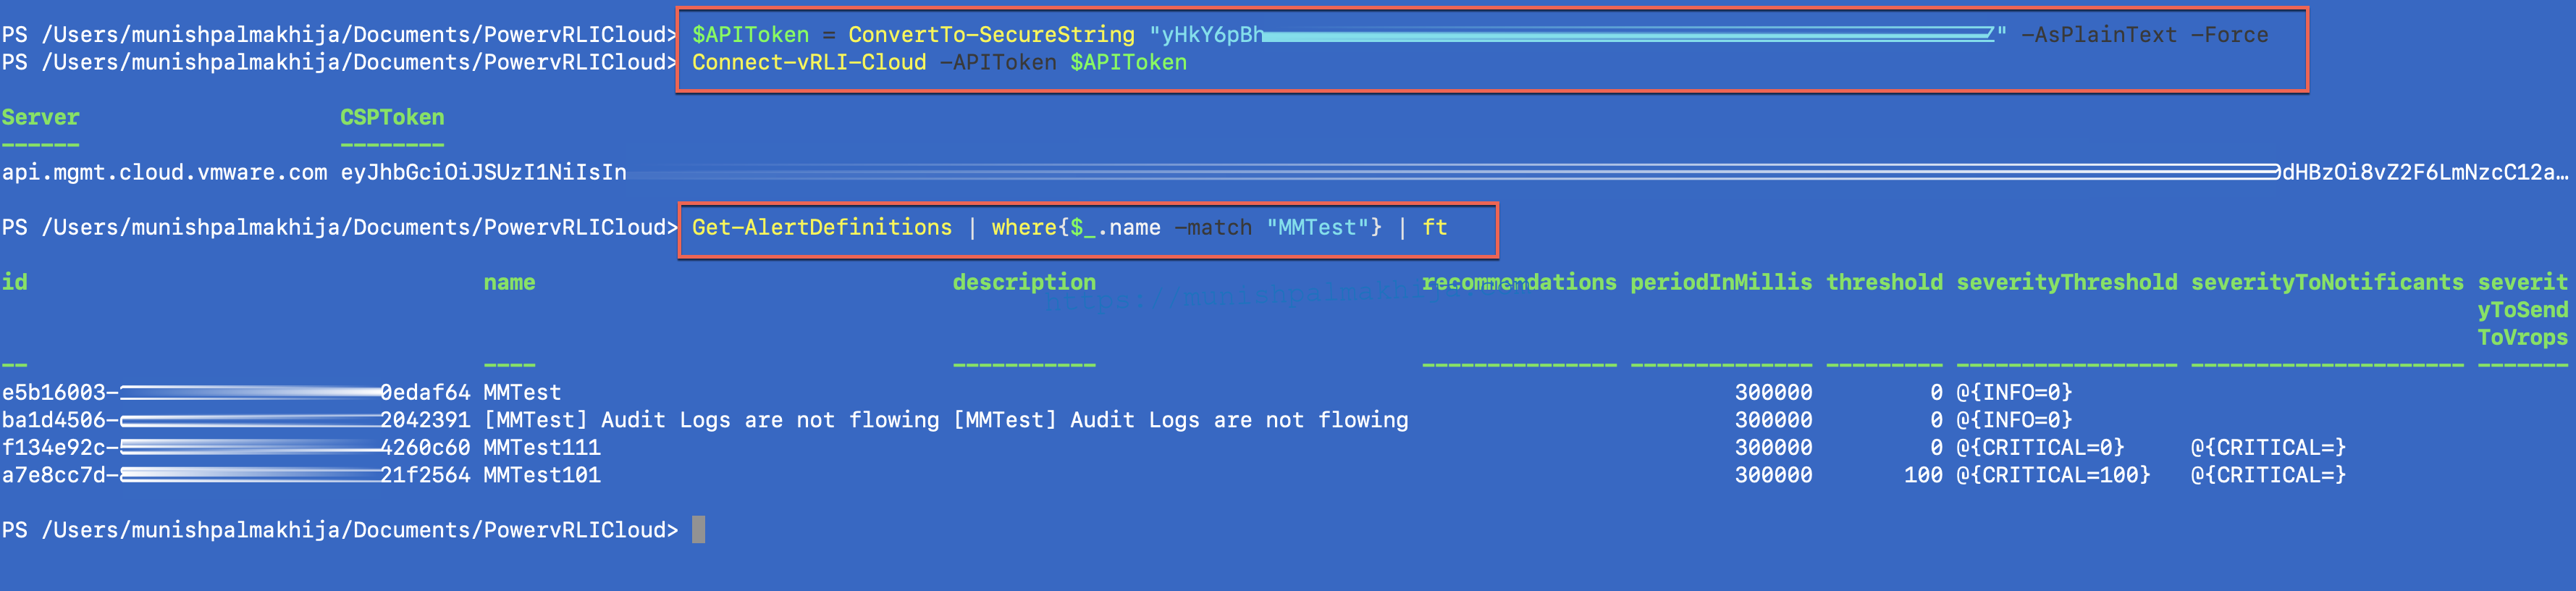Viewport: 2576px width, 591px height.
Task: Click the ConvertTo-SecureString cmdlet text
Action: [991, 35]
